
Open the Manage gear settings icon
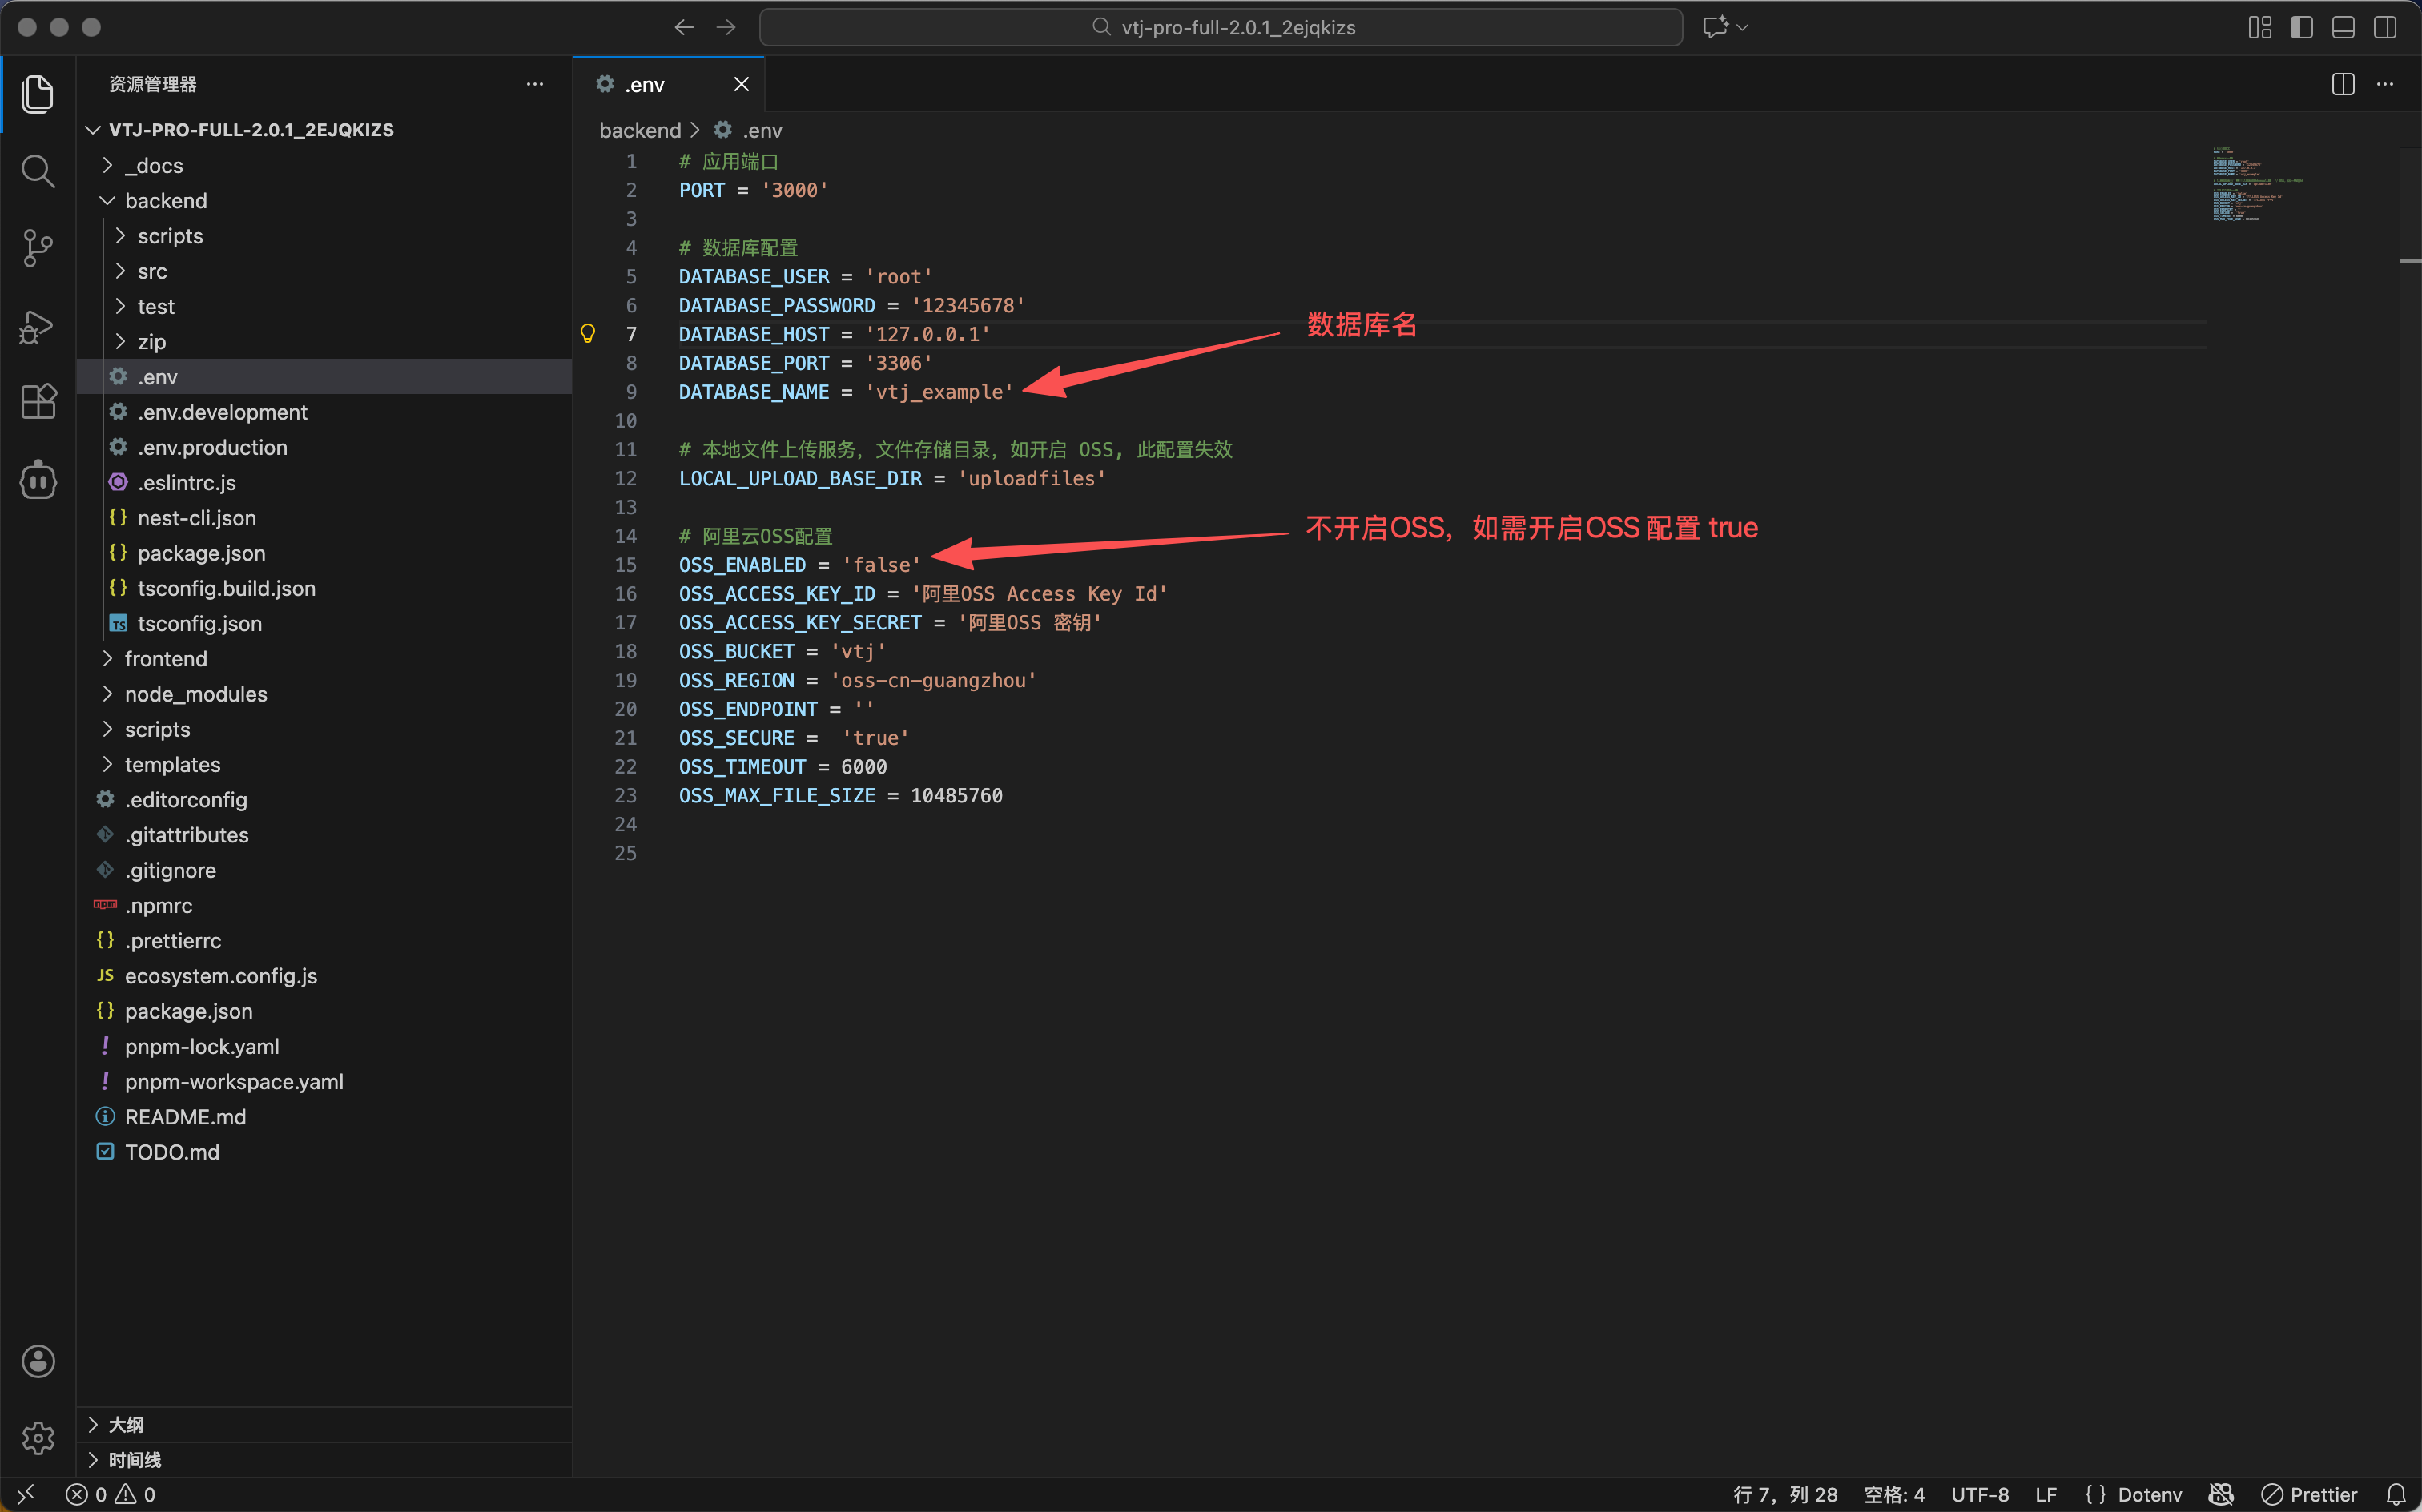(x=37, y=1437)
